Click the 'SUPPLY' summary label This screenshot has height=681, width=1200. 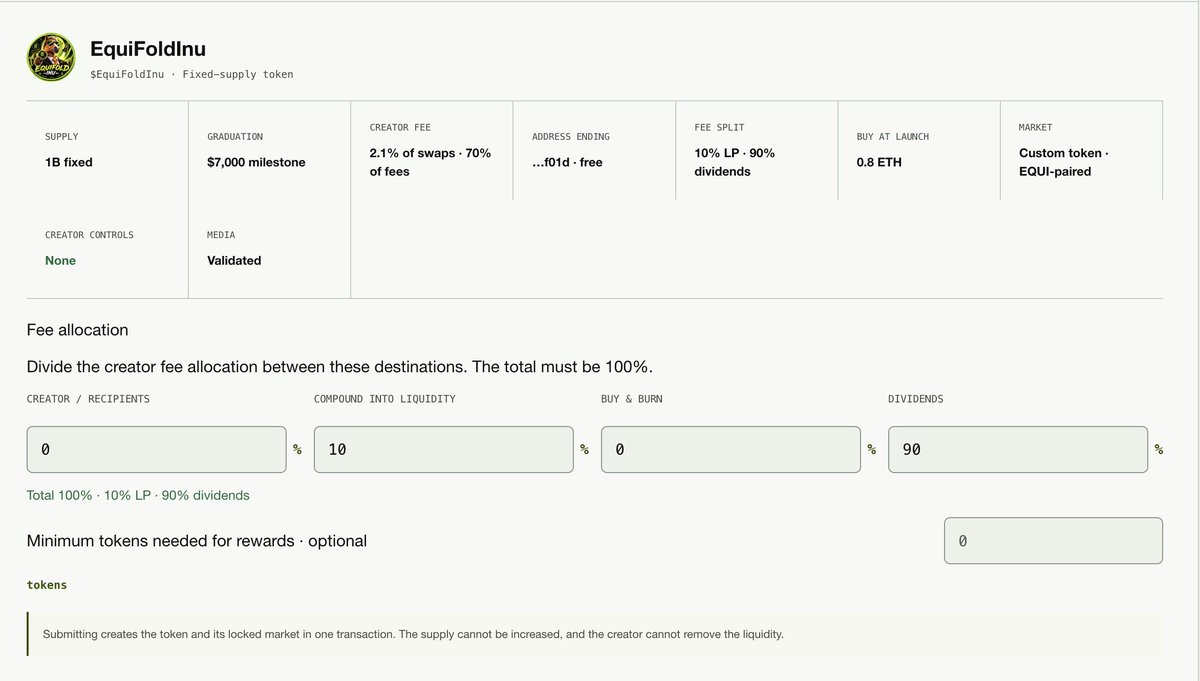click(x=62, y=136)
